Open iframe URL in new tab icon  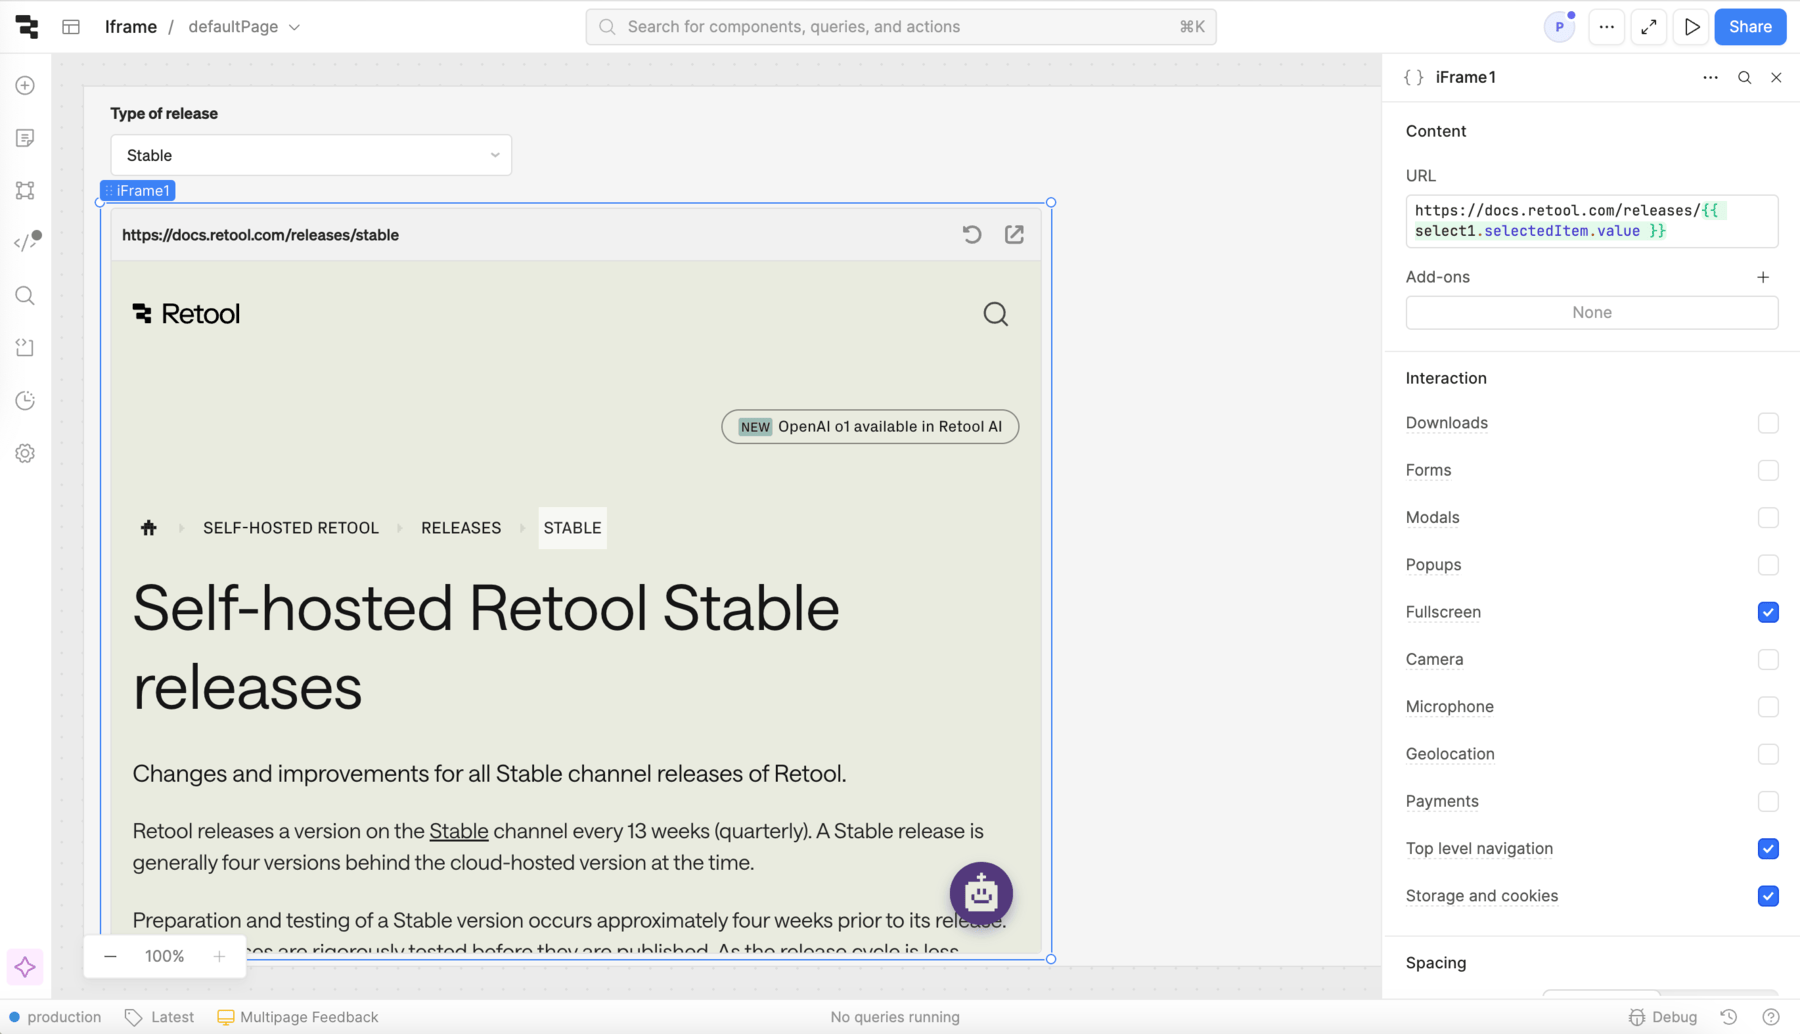tap(1014, 234)
